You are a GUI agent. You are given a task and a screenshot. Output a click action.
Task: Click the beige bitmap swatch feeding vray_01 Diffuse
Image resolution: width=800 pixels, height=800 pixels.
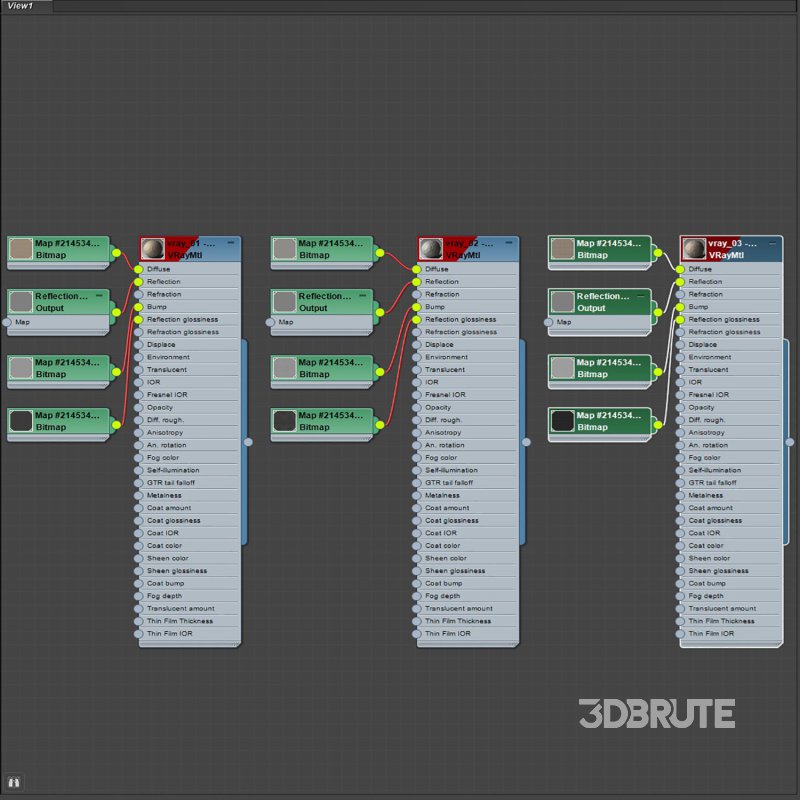[x=21, y=249]
